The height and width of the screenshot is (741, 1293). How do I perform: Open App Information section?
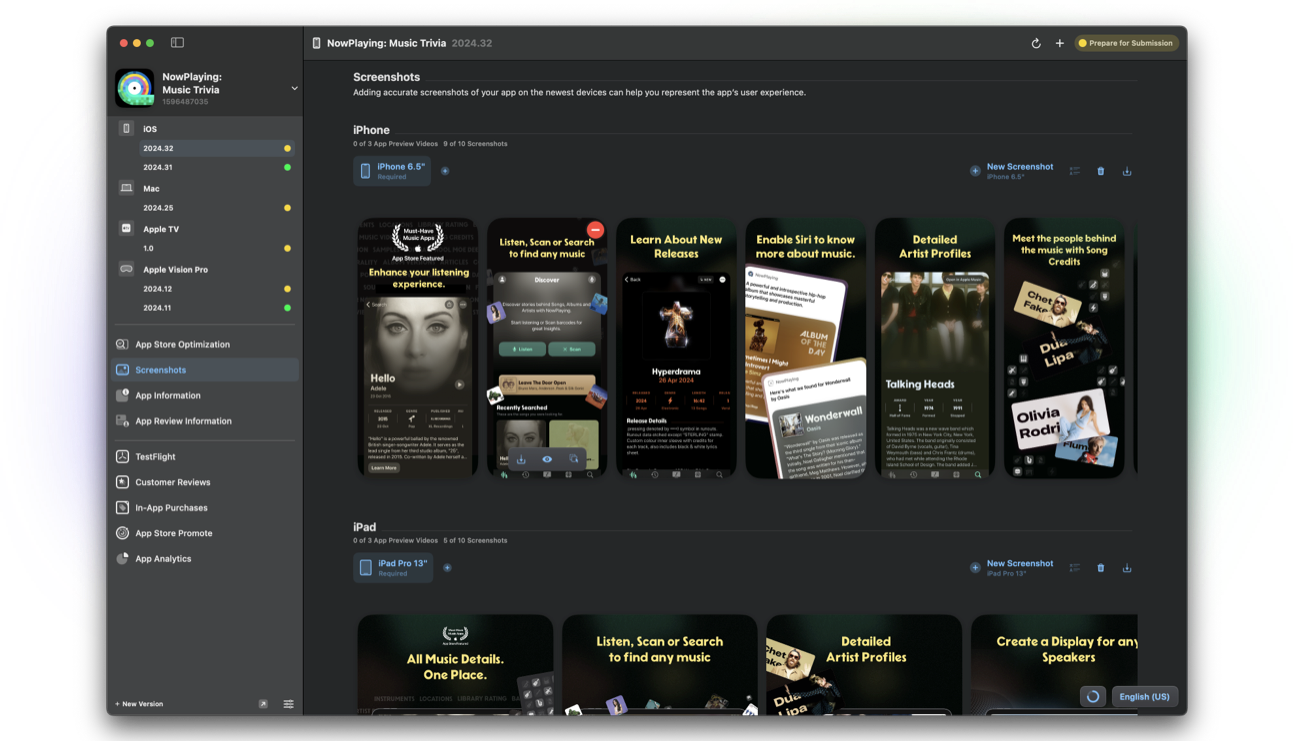coord(205,395)
